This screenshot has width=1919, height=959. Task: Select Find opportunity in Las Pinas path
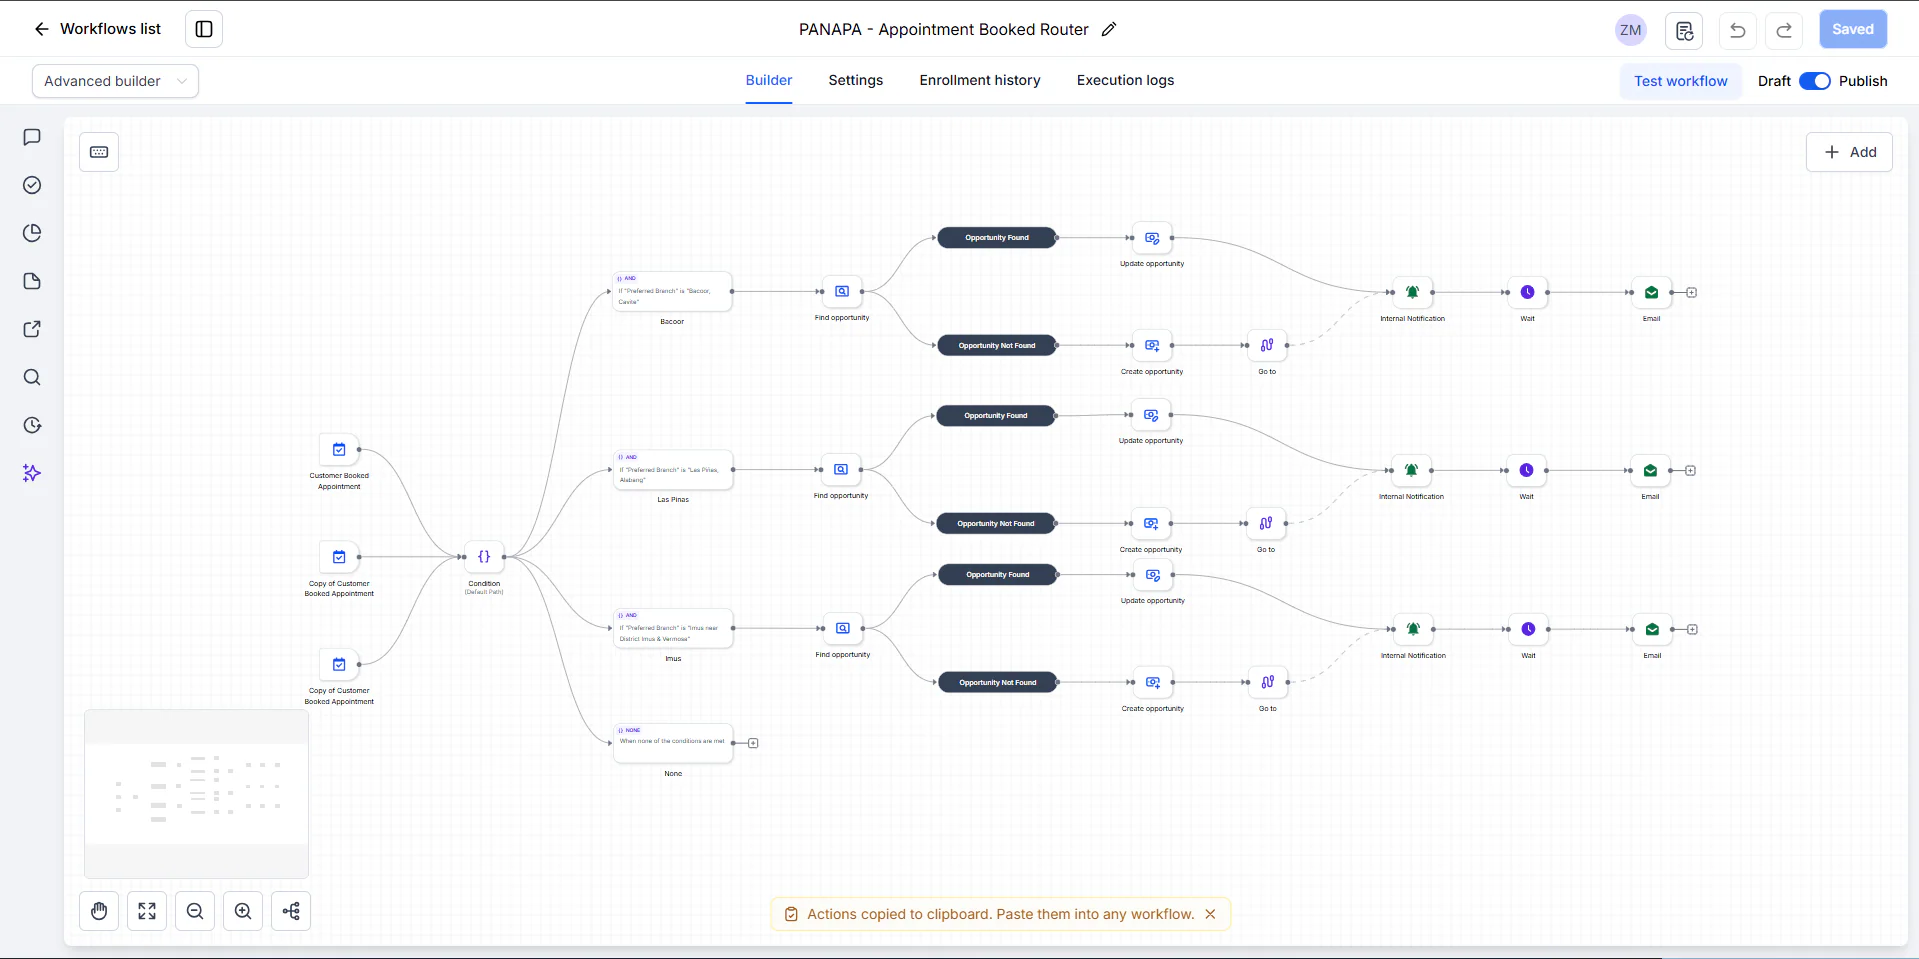click(841, 470)
